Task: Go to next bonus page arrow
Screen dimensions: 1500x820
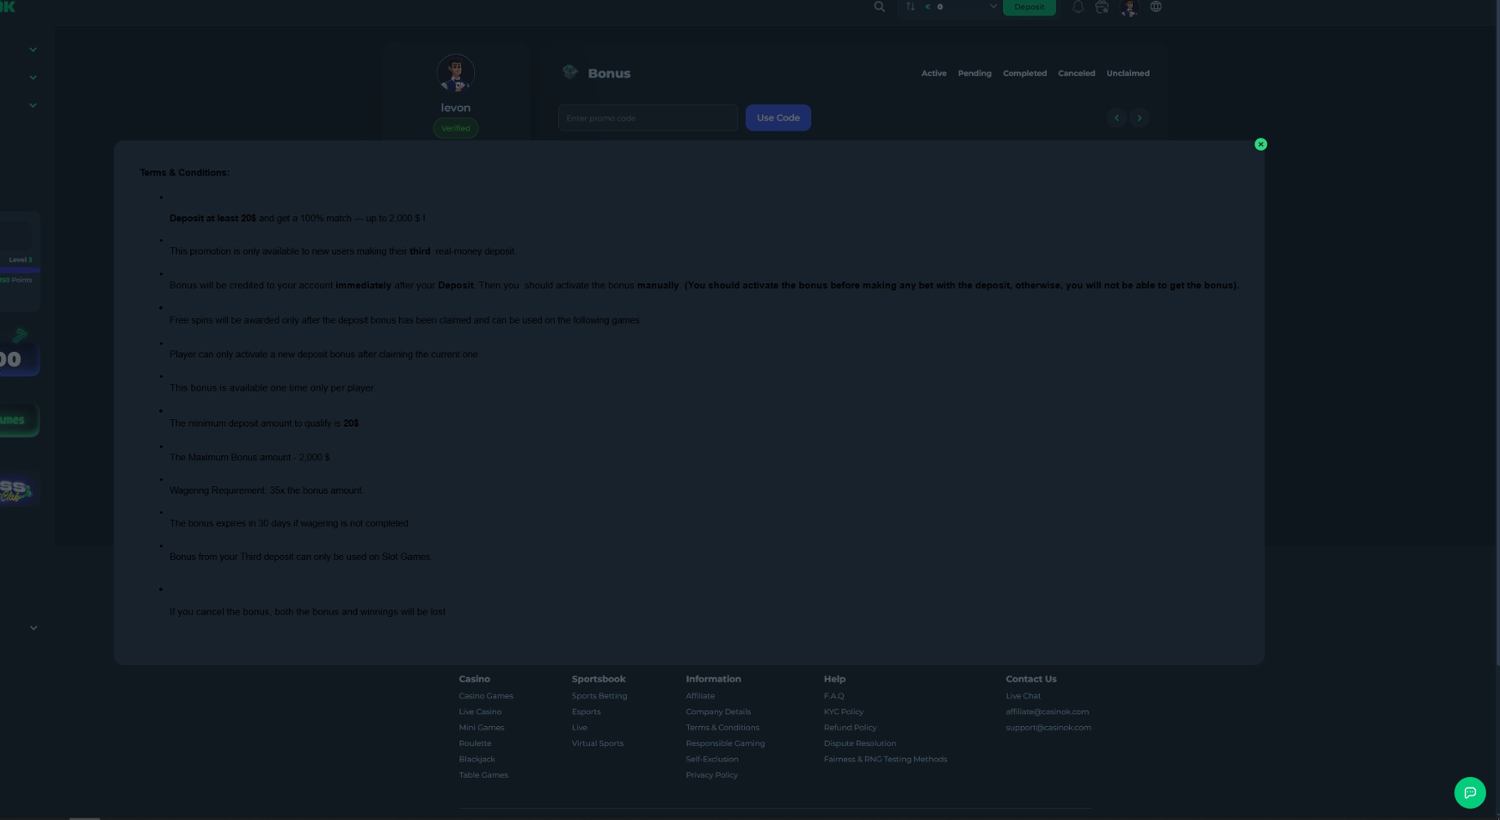Action: coord(1139,118)
